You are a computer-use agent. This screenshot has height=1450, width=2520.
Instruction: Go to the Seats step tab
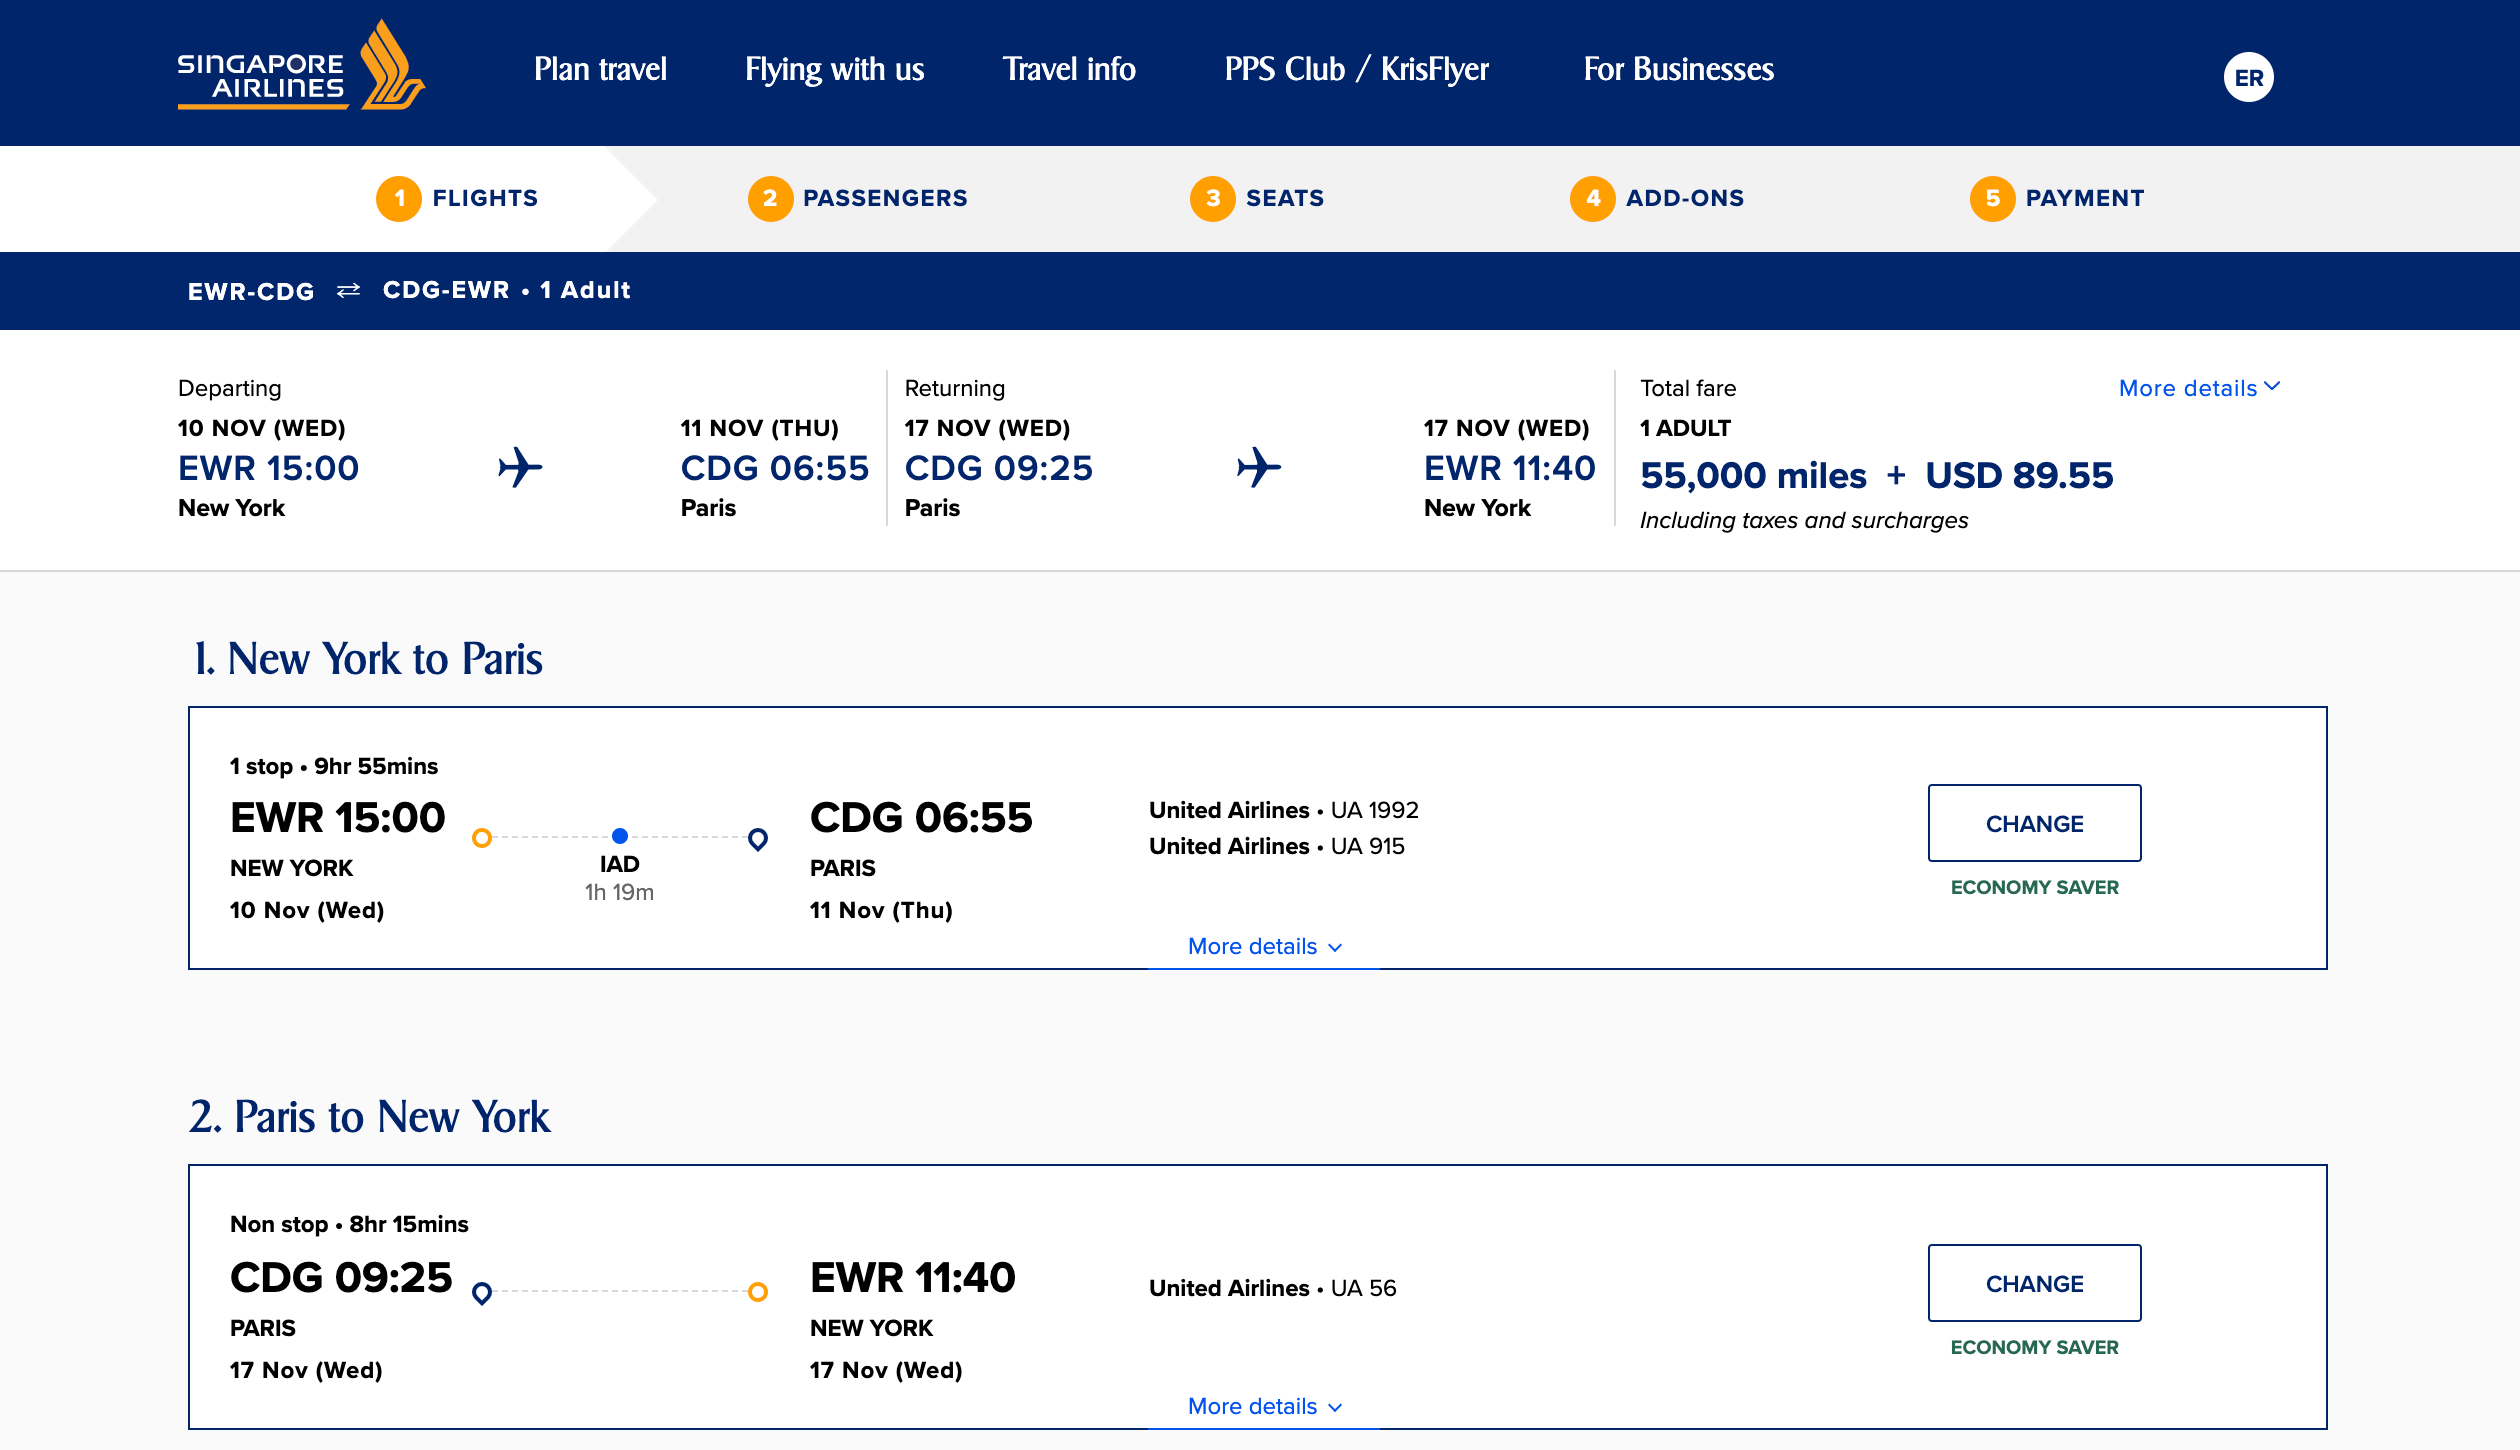pyautogui.click(x=1257, y=198)
